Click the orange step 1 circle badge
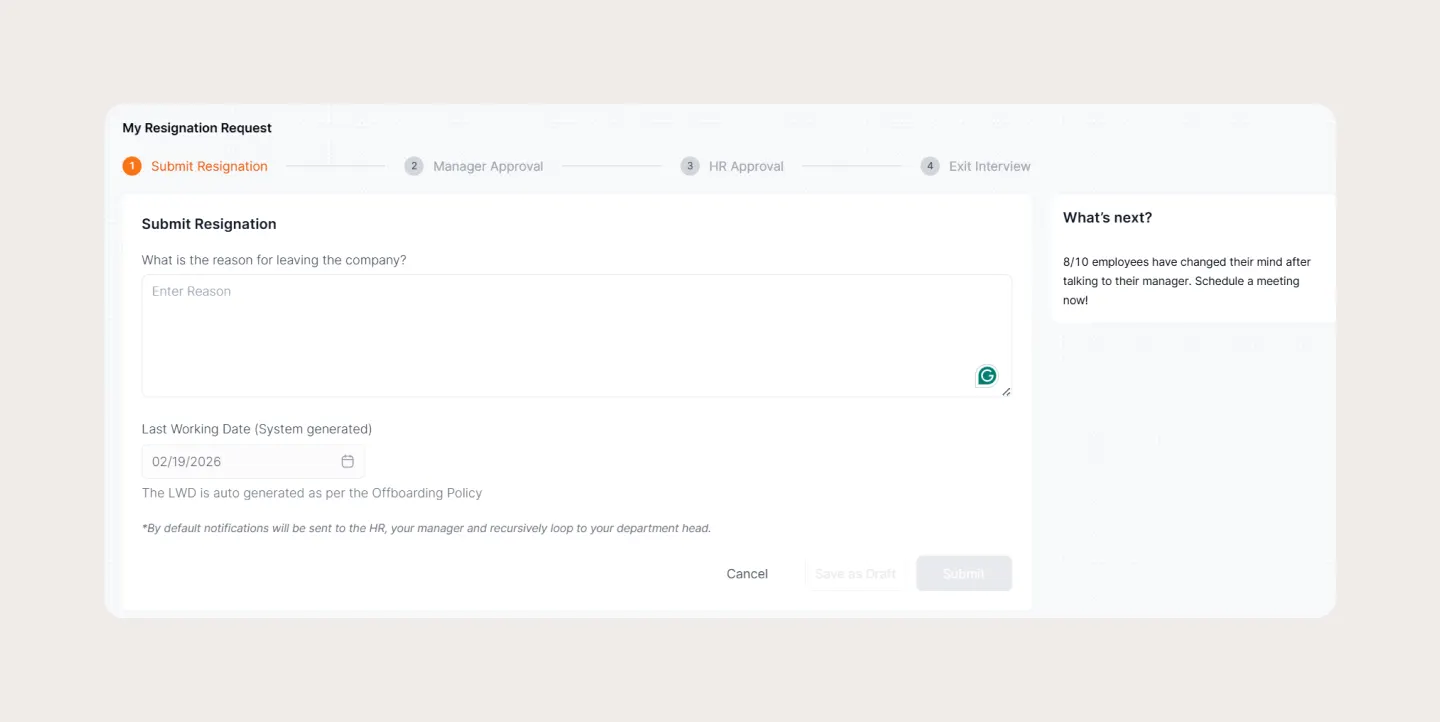The image size is (1440, 722). pyautogui.click(x=132, y=165)
